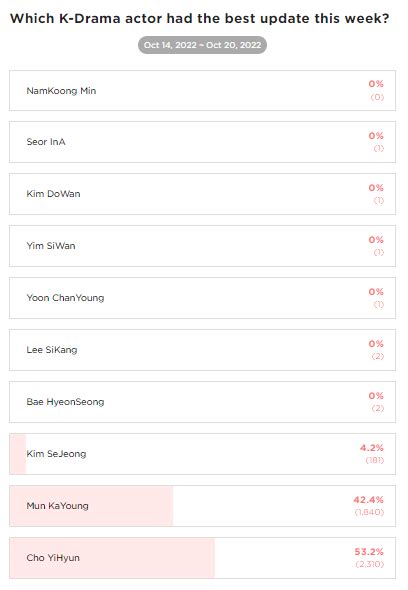
Task: Click the Oct 14 – Oct 20 date badge
Action: 202,45
